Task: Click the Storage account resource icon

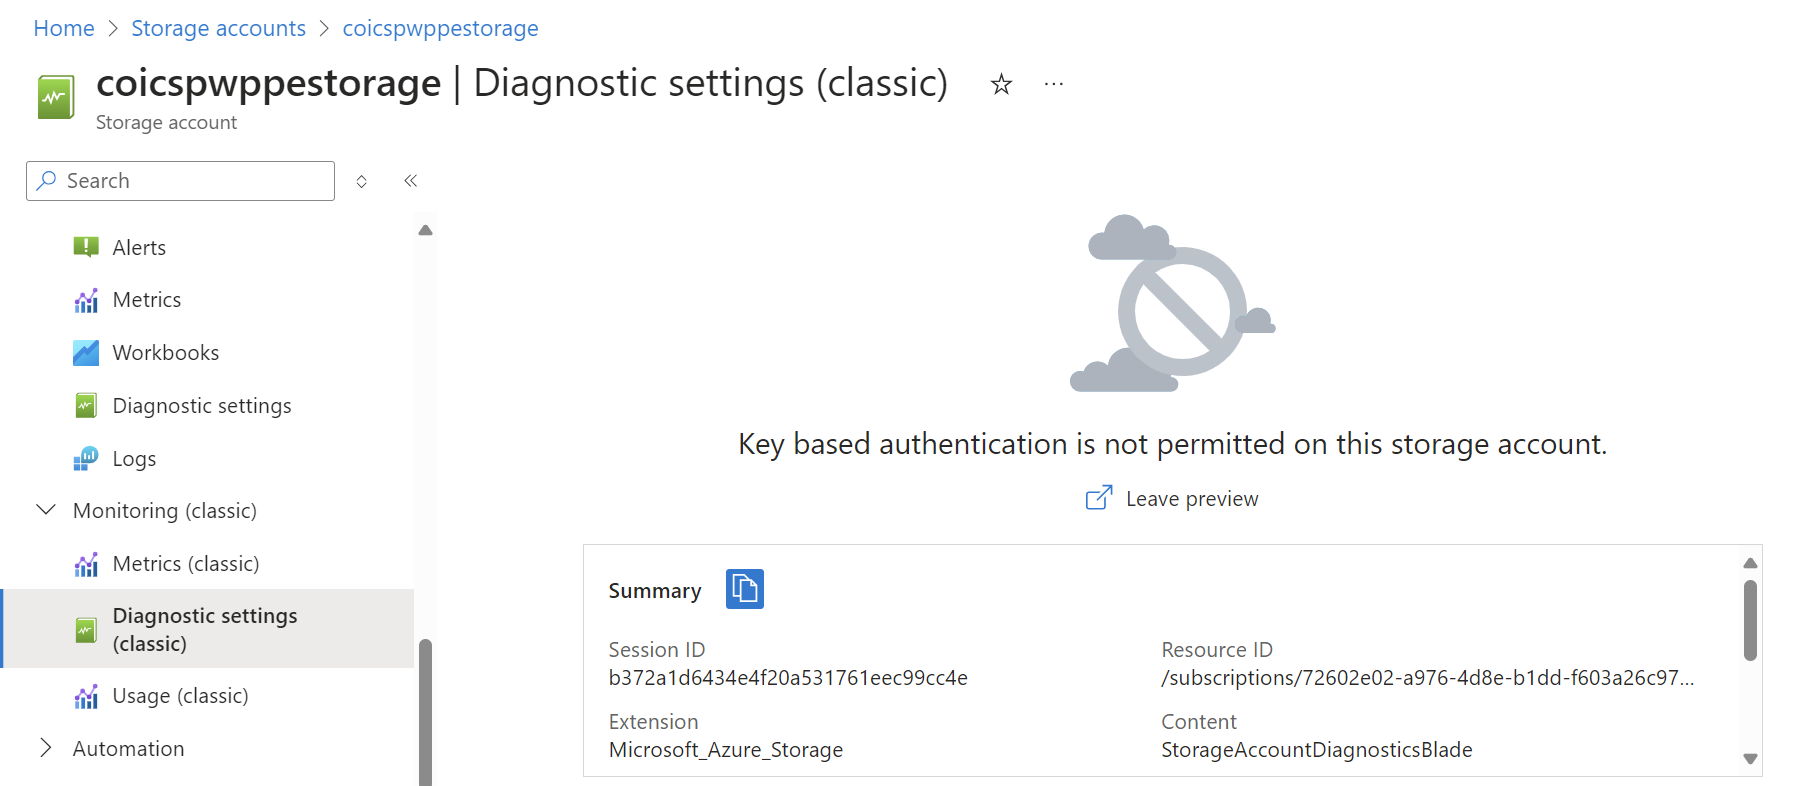Action: coord(55,95)
